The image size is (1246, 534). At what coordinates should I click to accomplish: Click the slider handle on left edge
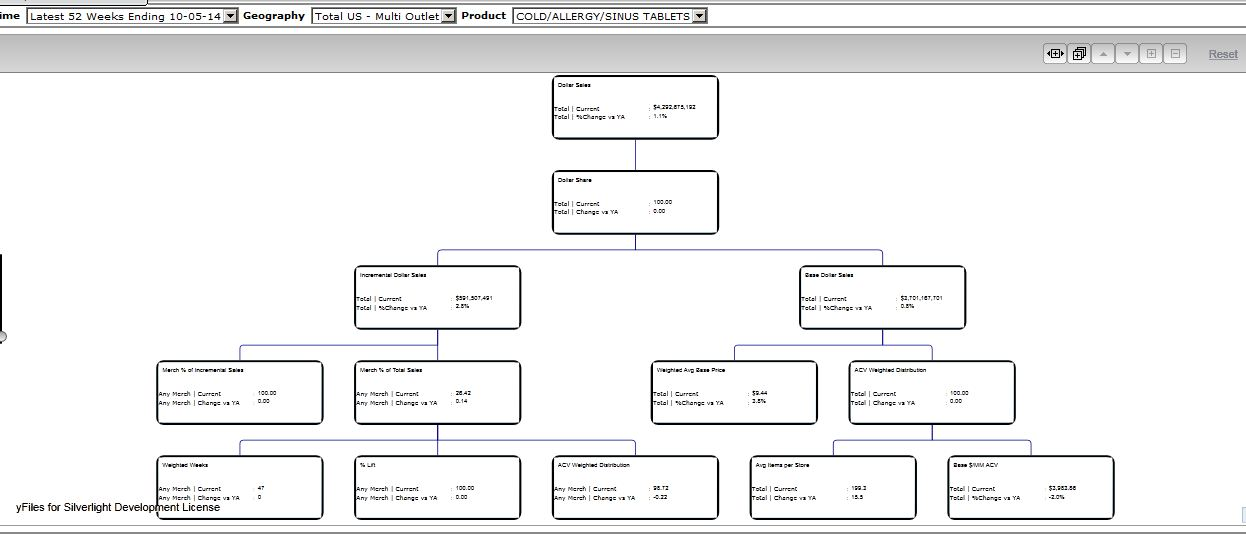pyautogui.click(x=2, y=337)
